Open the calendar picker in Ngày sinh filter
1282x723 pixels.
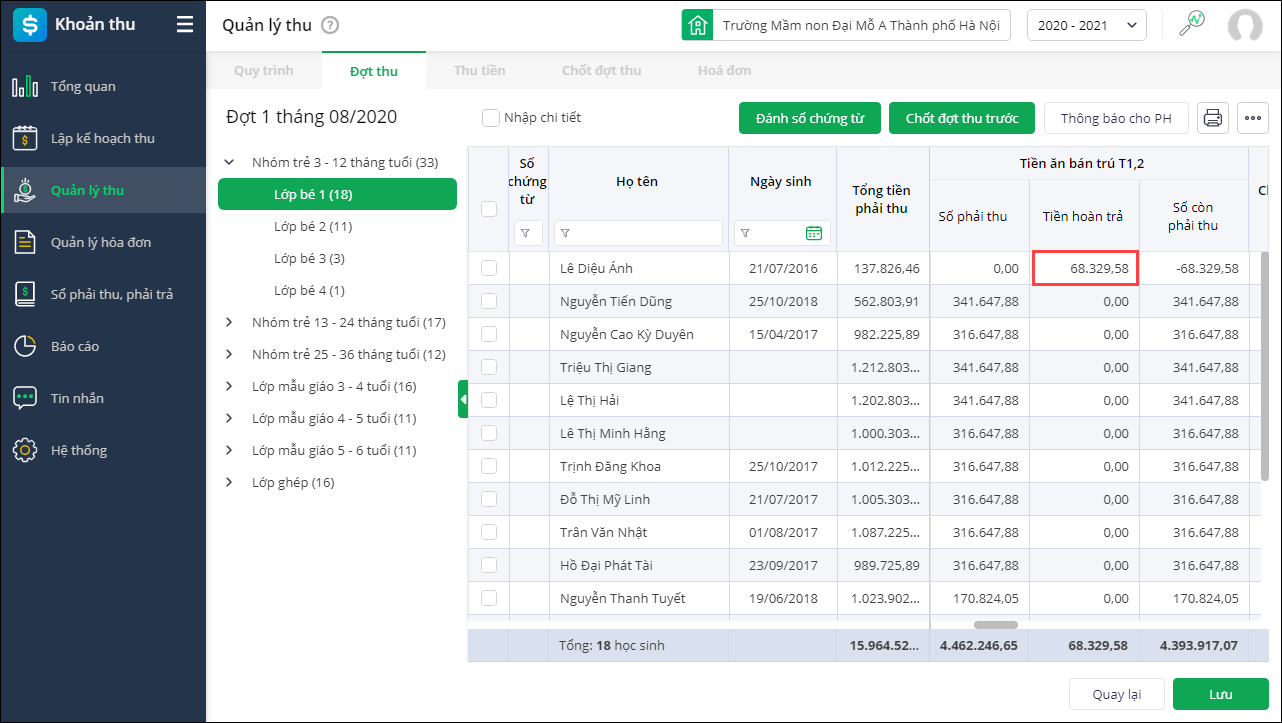click(x=813, y=233)
